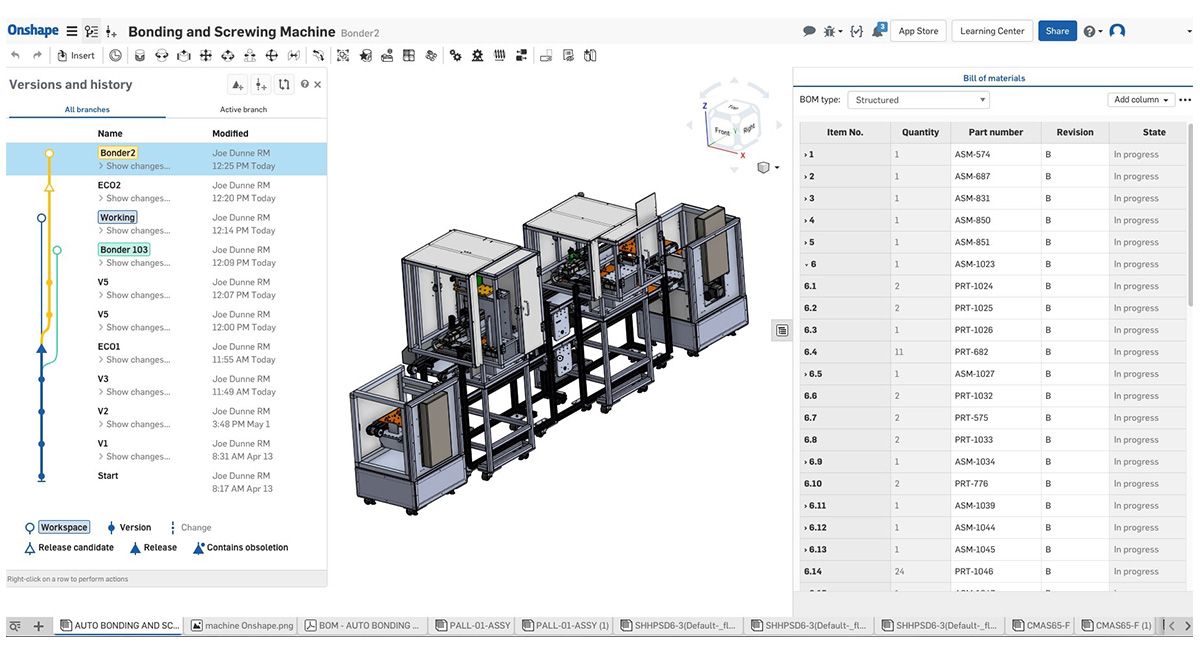Image resolution: width=1200 pixels, height=650 pixels.
Task: Open the user account avatar menu
Action: (1117, 31)
